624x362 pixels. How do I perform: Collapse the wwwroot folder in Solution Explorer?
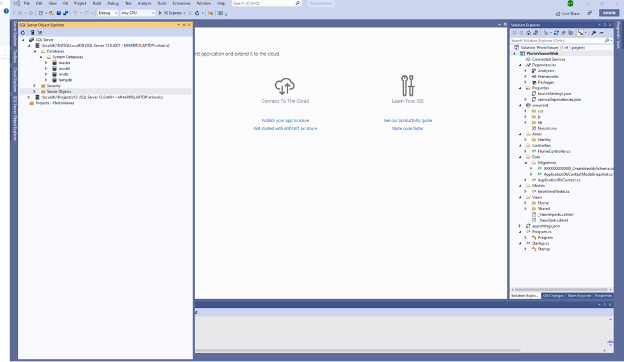(x=520, y=105)
